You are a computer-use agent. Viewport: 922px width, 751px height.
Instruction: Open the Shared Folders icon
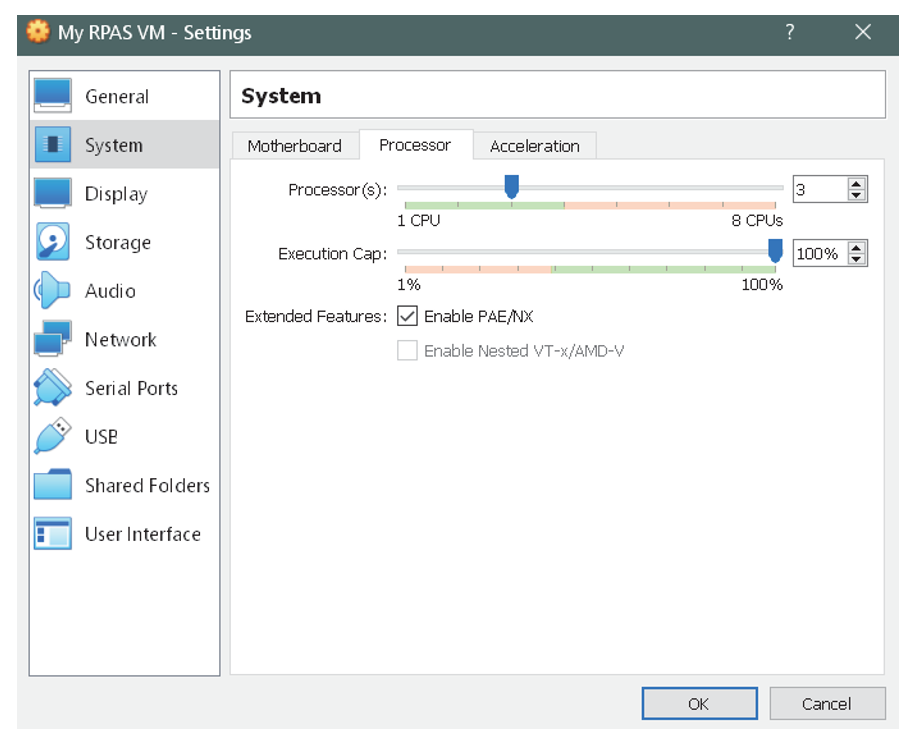click(x=52, y=485)
